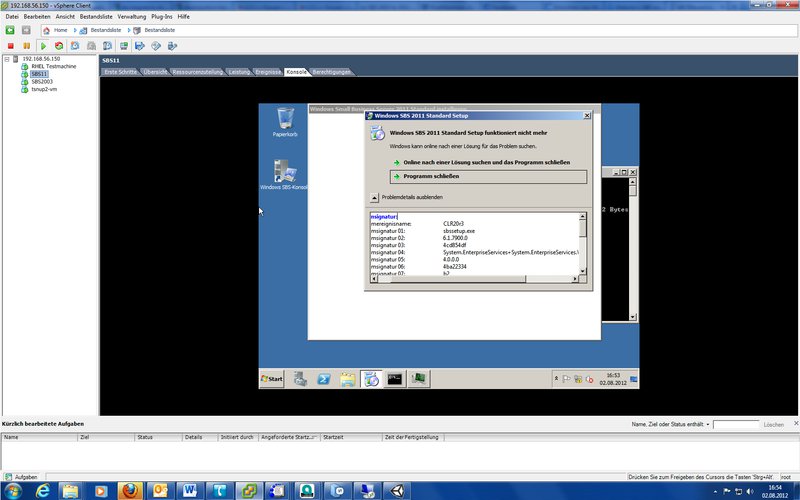
Task: Click the Löschen filter clear button
Action: tap(773, 424)
